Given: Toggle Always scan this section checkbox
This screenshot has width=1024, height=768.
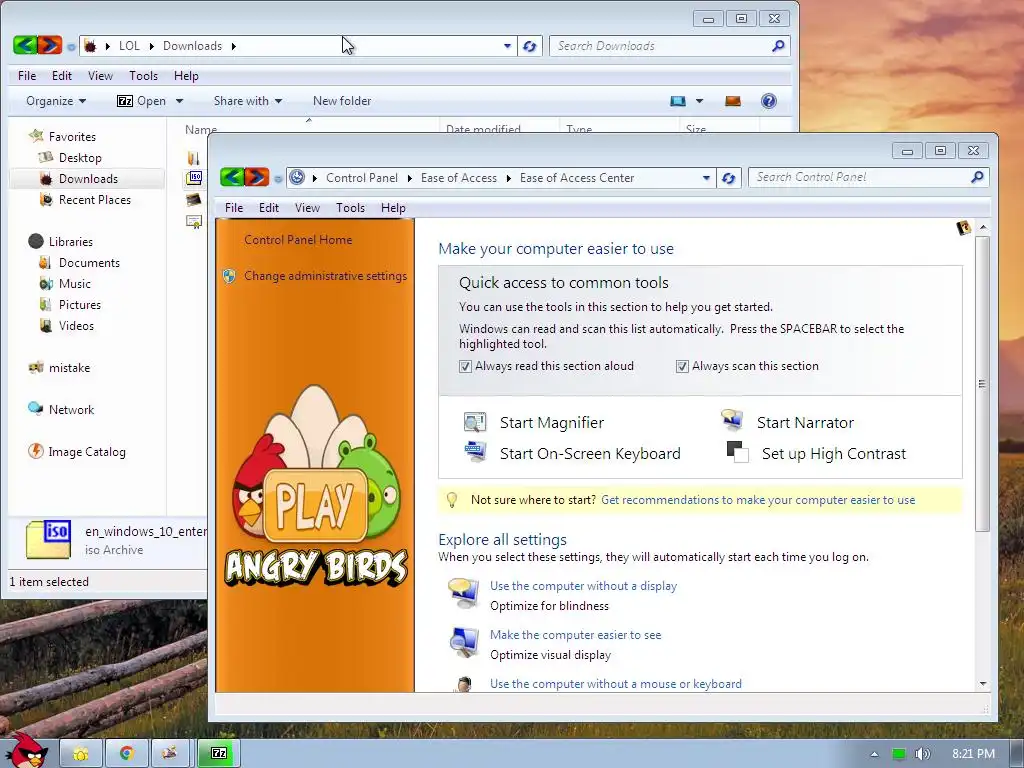Looking at the screenshot, I should (x=682, y=366).
